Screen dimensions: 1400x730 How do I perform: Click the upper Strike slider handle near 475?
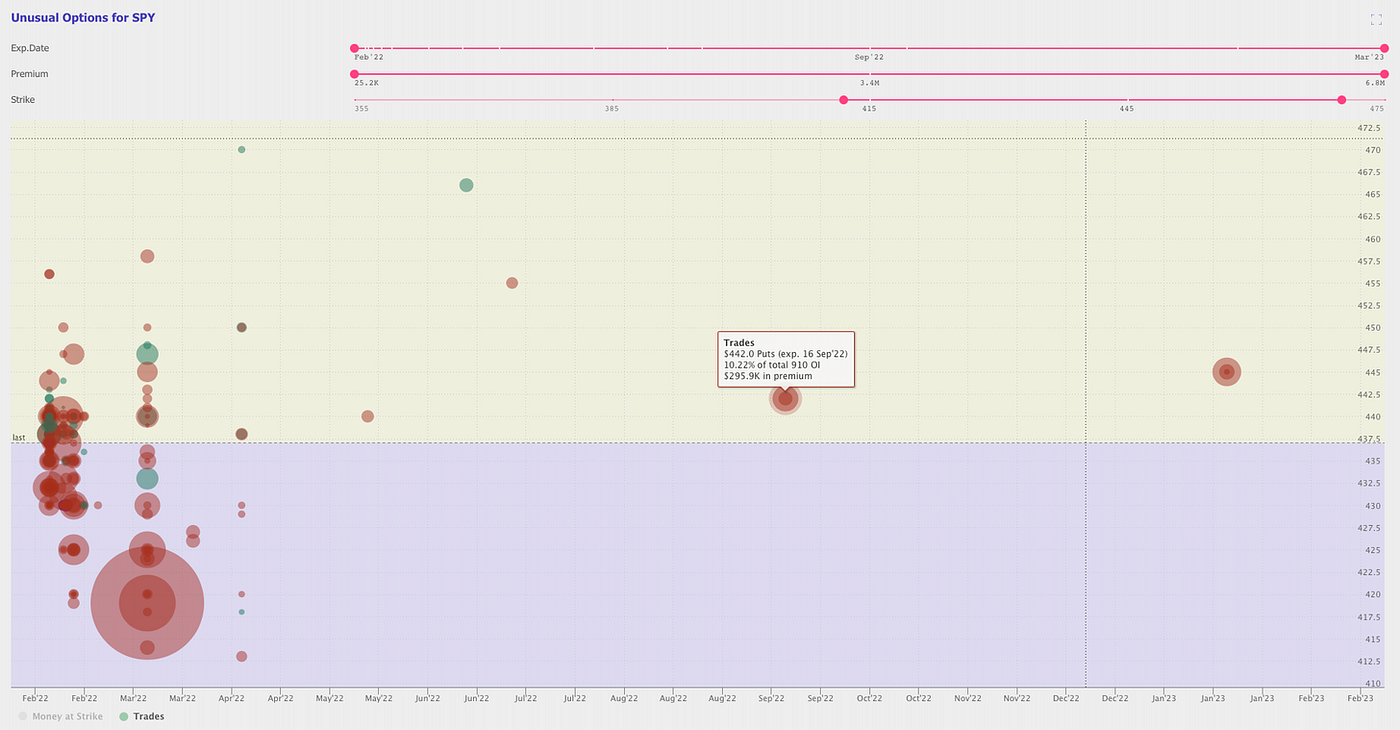click(1342, 100)
